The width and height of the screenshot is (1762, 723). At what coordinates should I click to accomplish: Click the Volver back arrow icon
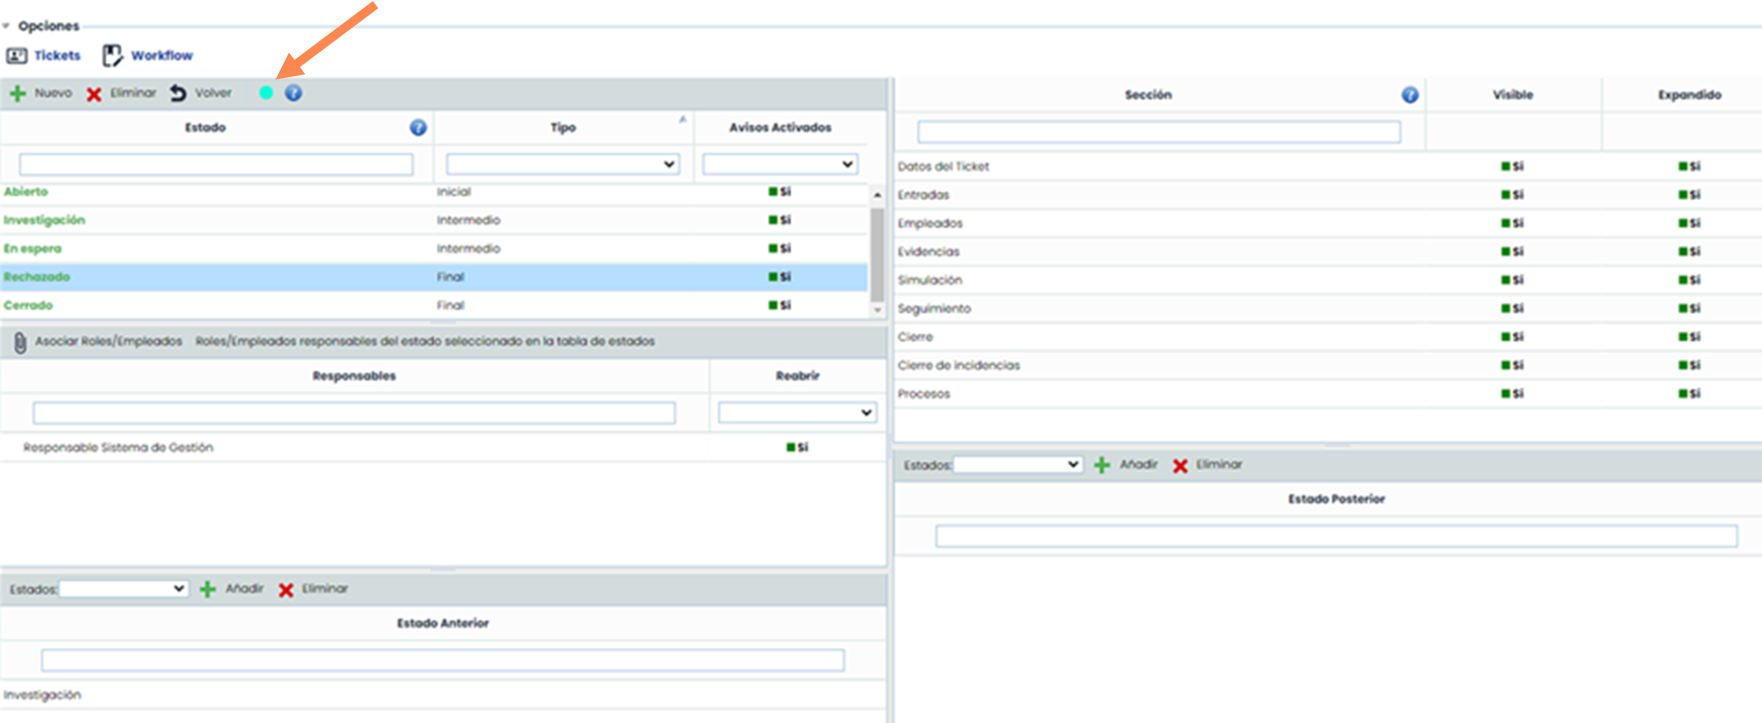click(x=178, y=93)
